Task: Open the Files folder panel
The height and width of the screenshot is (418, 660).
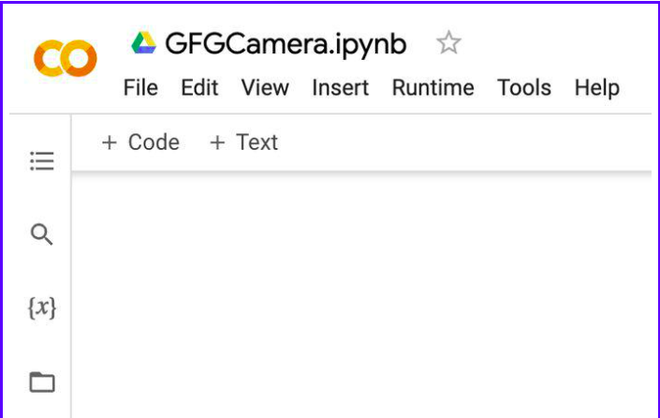Action: 41,382
